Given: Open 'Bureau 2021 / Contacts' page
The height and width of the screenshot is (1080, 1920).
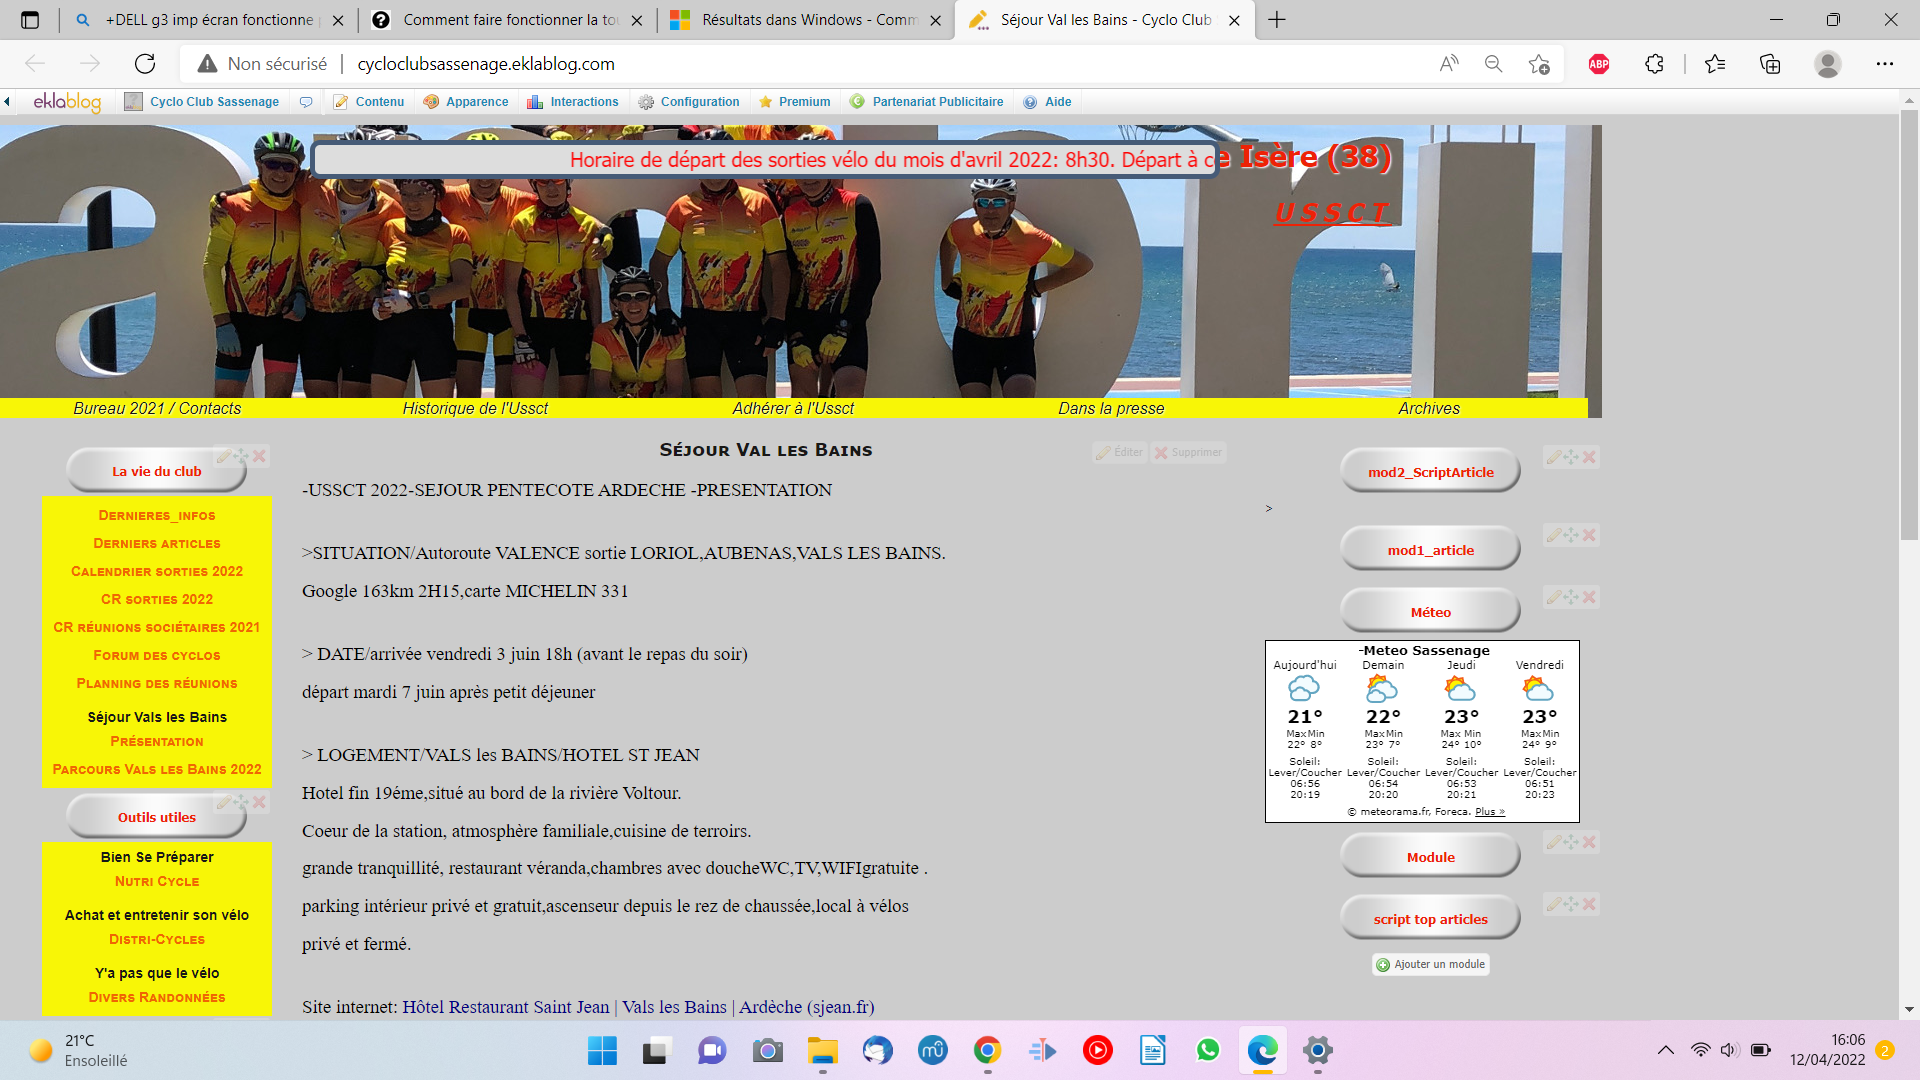Looking at the screenshot, I should tap(157, 408).
